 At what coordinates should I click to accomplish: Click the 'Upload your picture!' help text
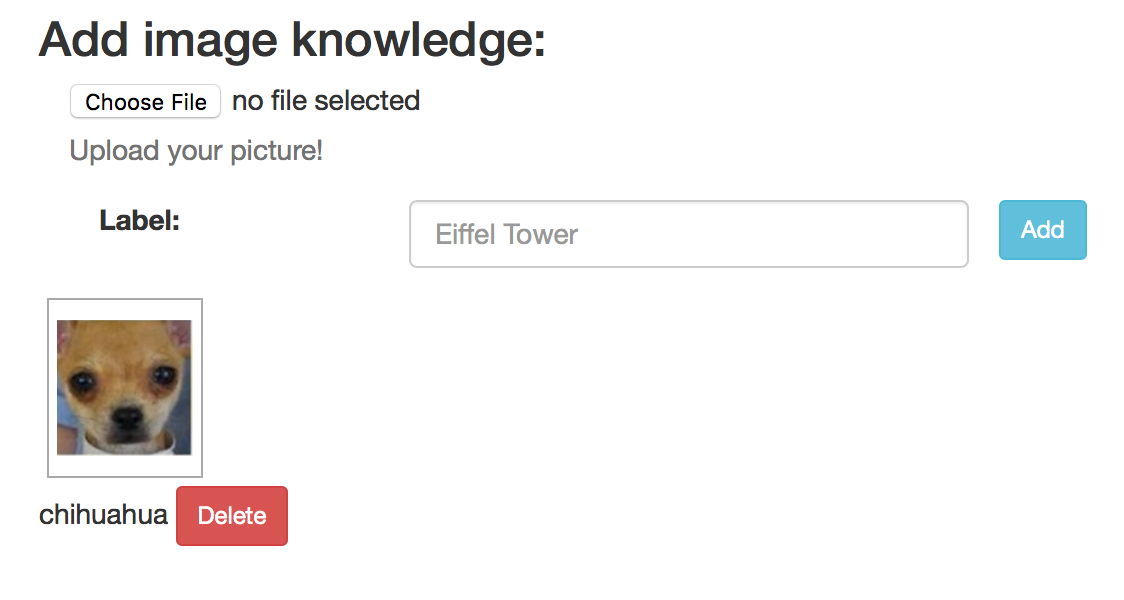click(x=196, y=151)
